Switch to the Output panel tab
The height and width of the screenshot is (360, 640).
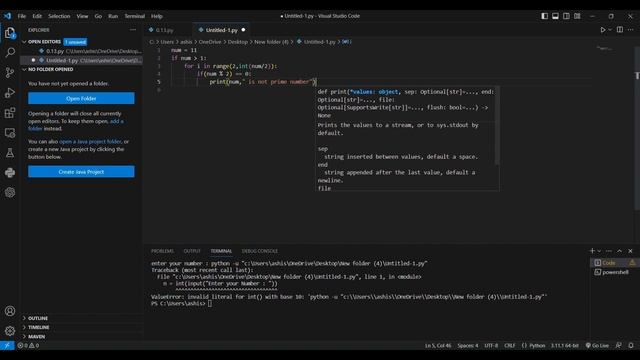point(192,251)
